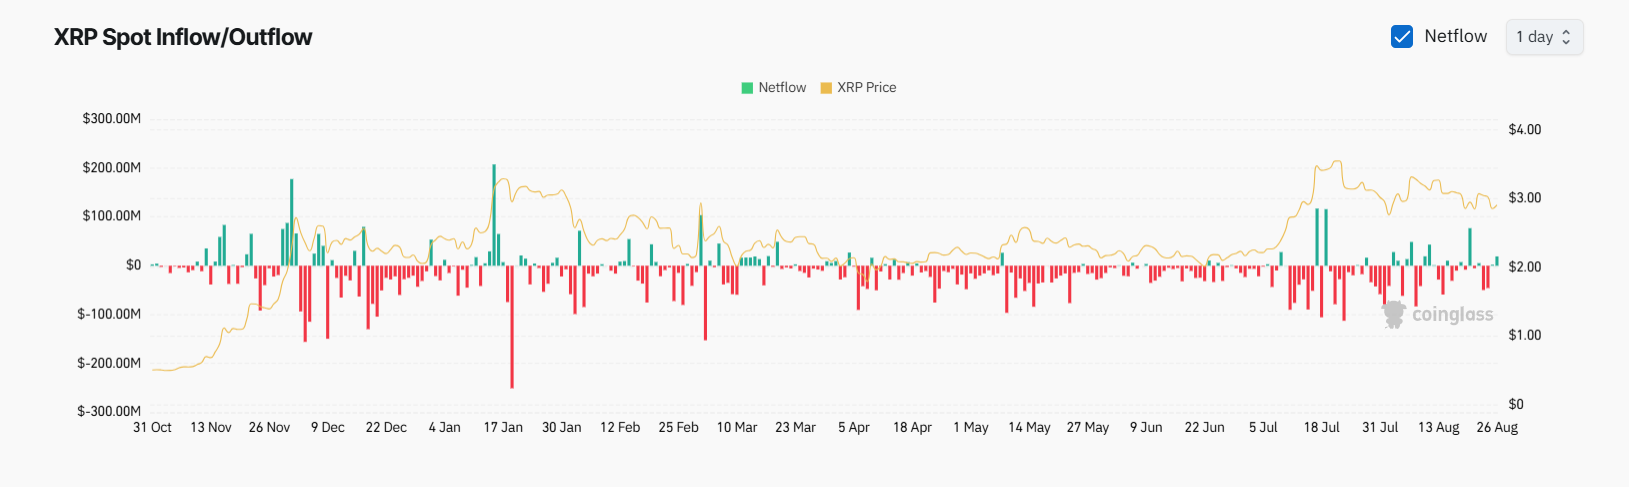Select the tall green bar right of 26 Nov
This screenshot has height=487, width=1629.
tap(292, 222)
